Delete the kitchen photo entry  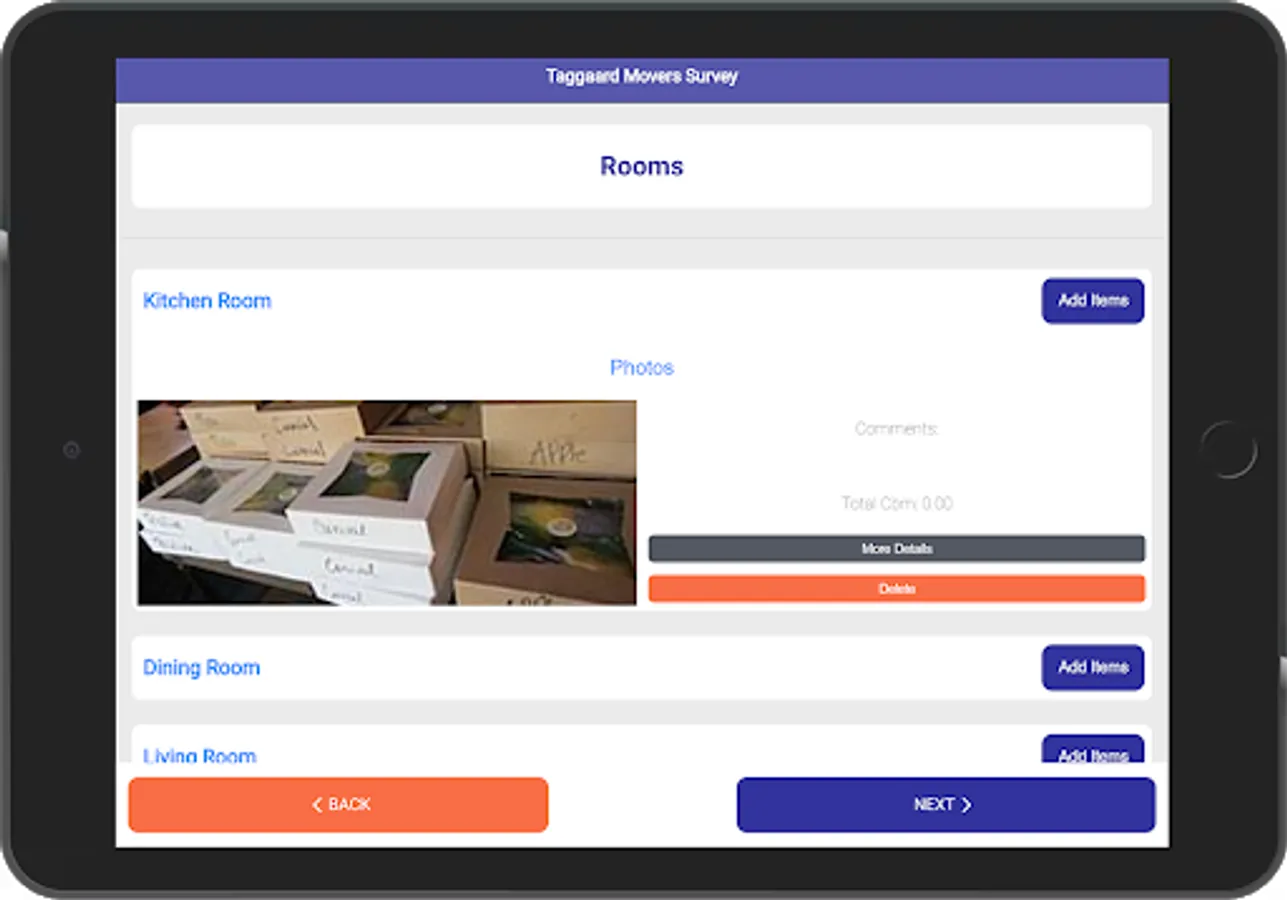click(x=896, y=589)
